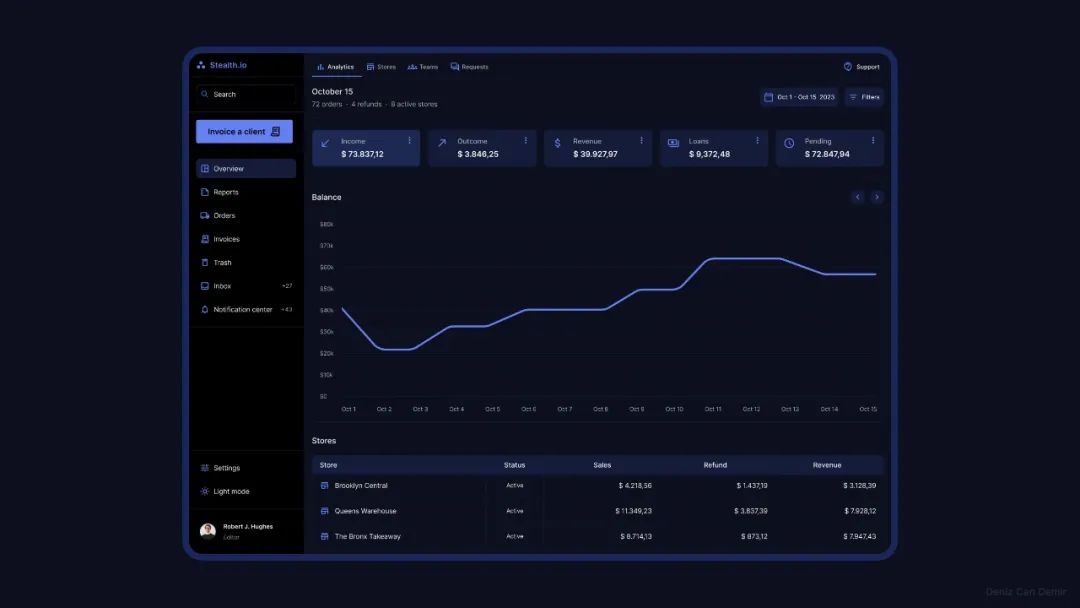The image size is (1080, 608).
Task: Focus the Search field in sidebar
Action: 245,94
